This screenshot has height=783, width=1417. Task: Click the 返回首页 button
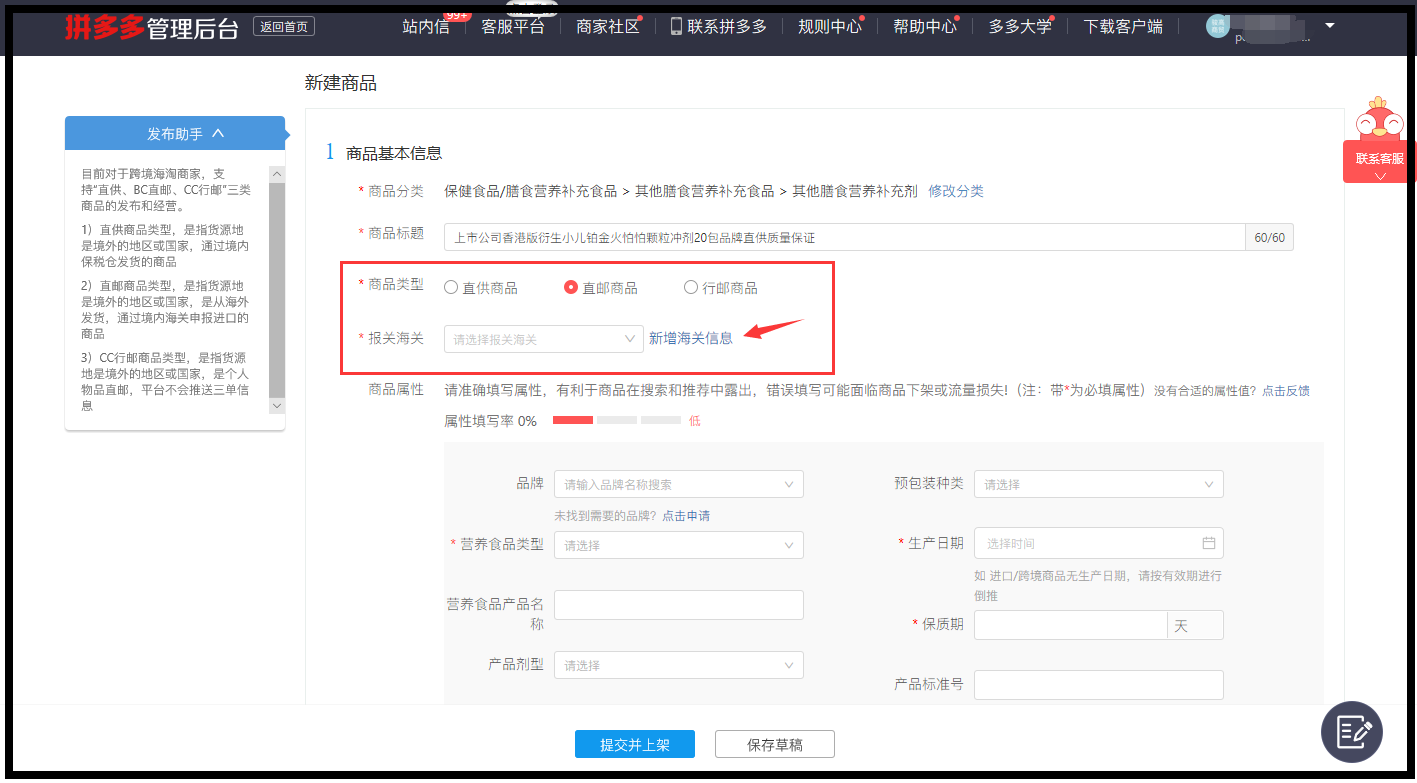[x=284, y=27]
